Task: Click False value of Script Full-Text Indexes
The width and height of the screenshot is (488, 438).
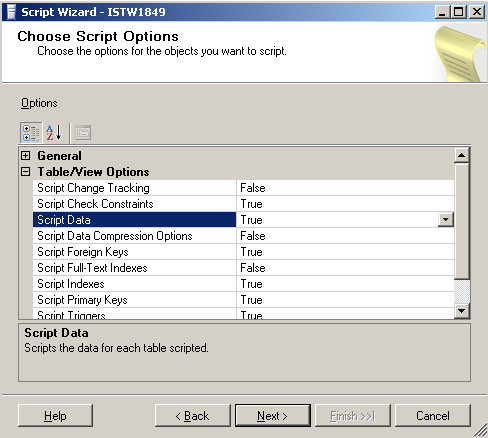Action: (345, 268)
